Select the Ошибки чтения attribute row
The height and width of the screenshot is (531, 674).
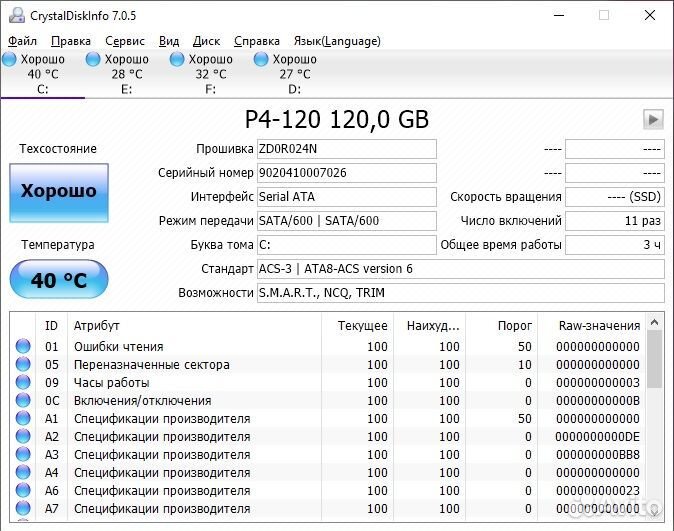point(328,347)
